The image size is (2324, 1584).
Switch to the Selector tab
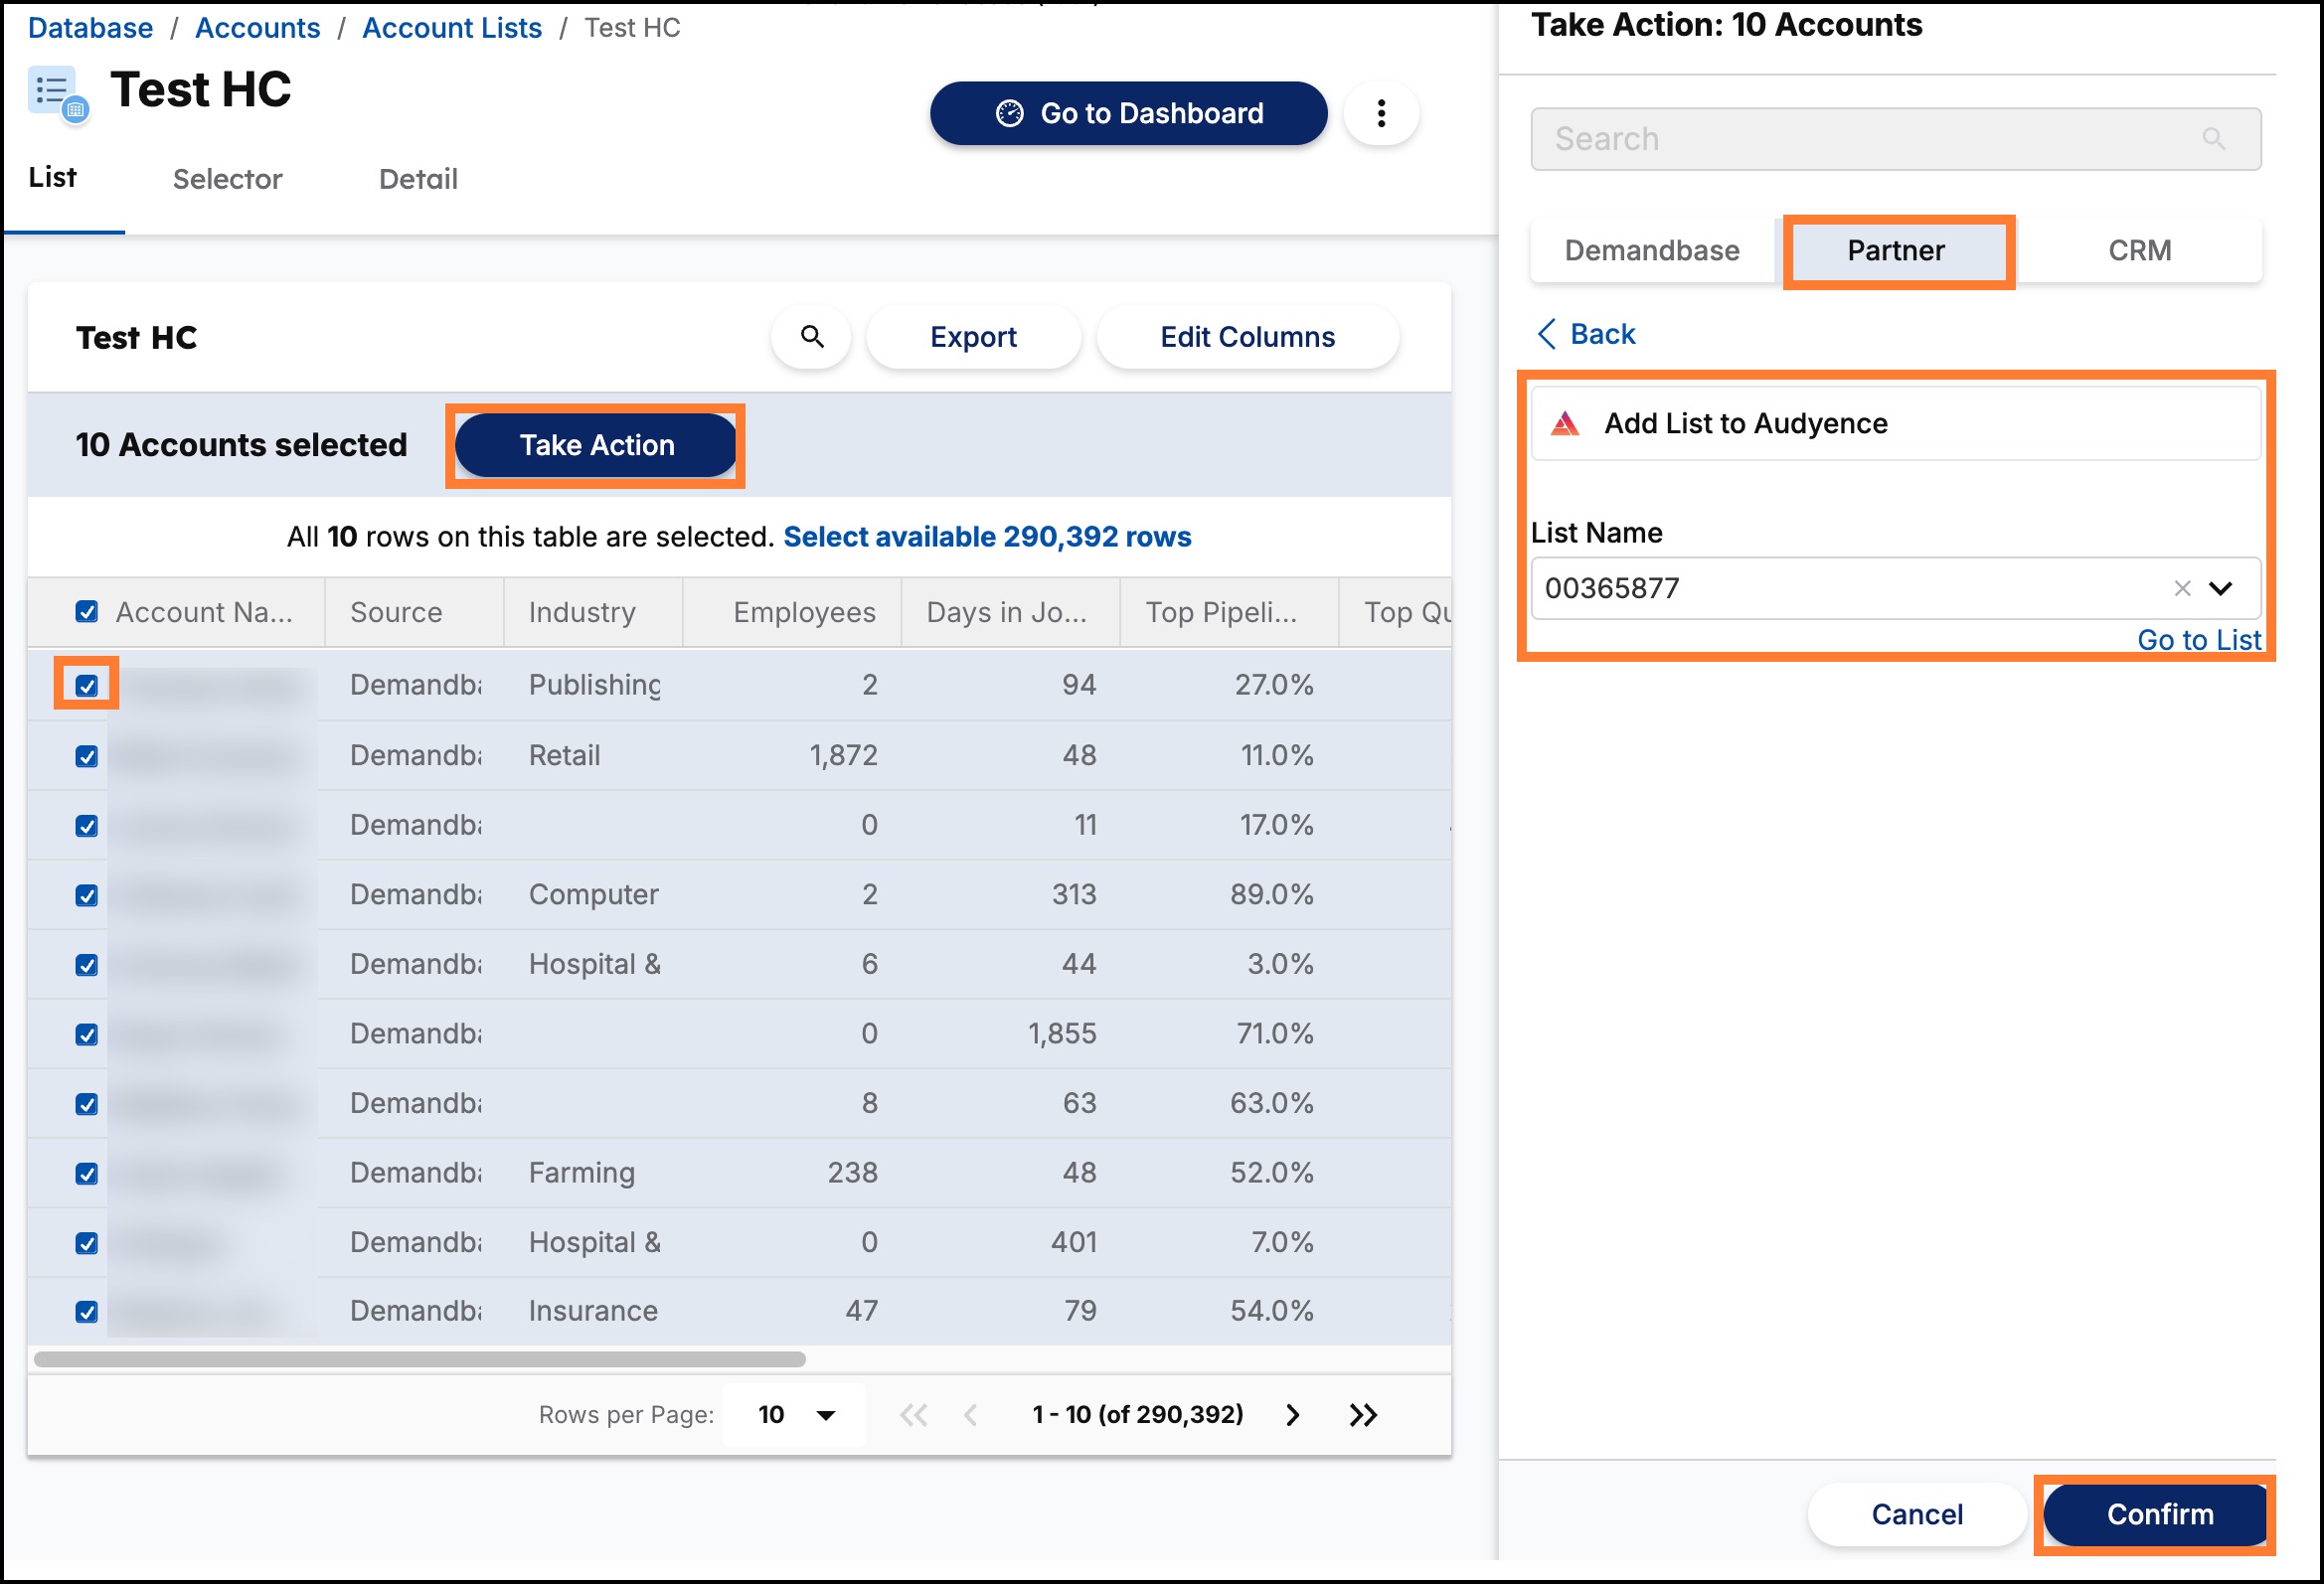[227, 179]
